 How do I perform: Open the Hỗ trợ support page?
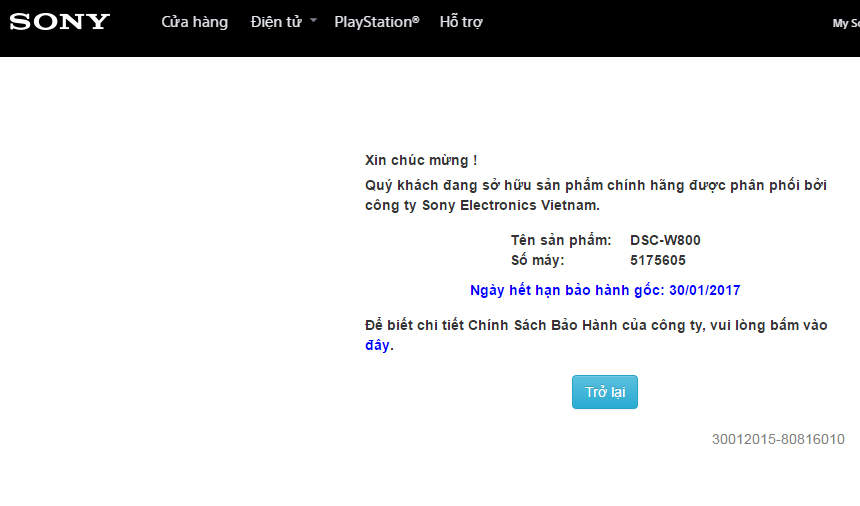pyautogui.click(x=461, y=22)
